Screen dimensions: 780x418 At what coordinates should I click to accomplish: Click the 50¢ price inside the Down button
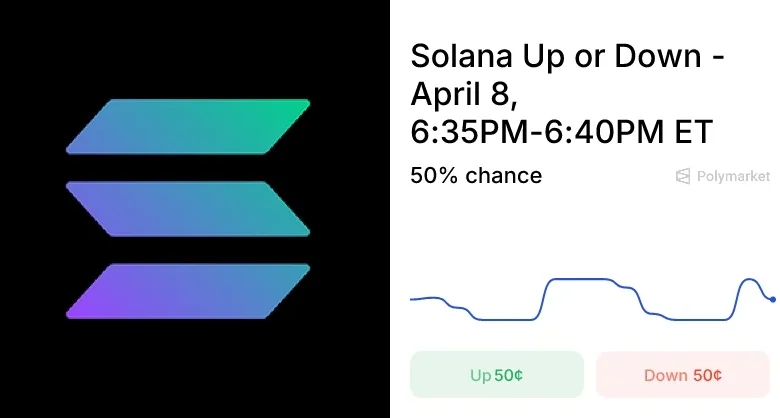point(707,376)
